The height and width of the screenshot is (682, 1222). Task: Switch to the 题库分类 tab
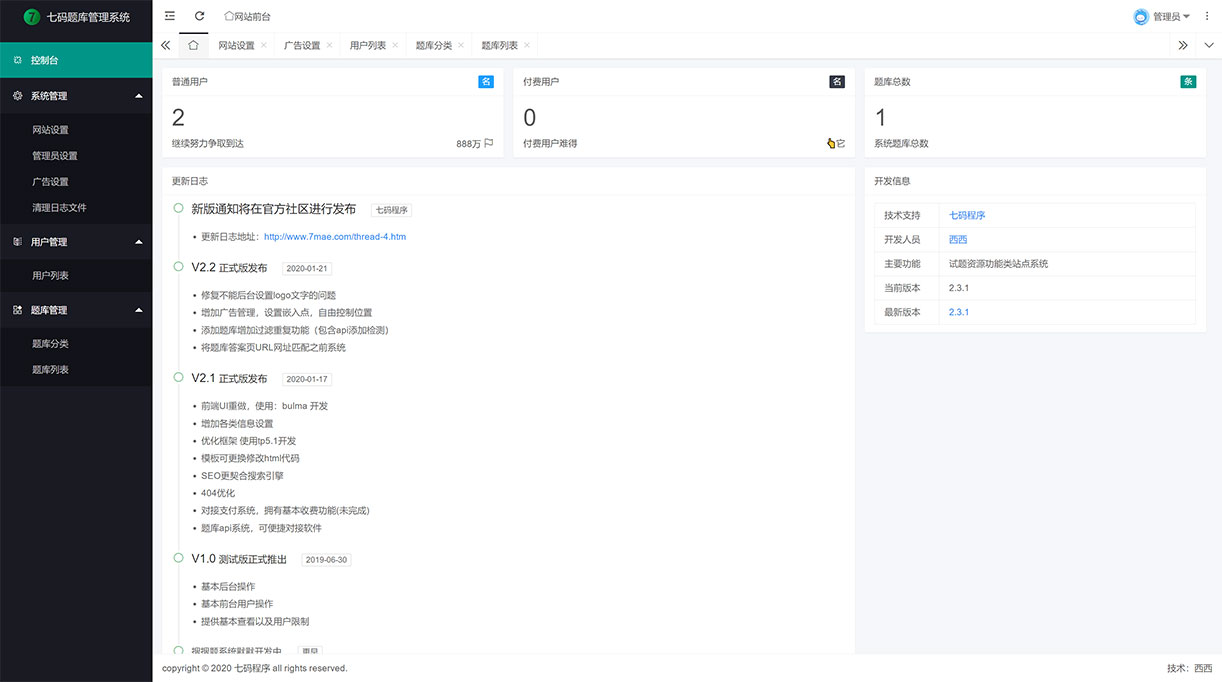[x=433, y=45]
